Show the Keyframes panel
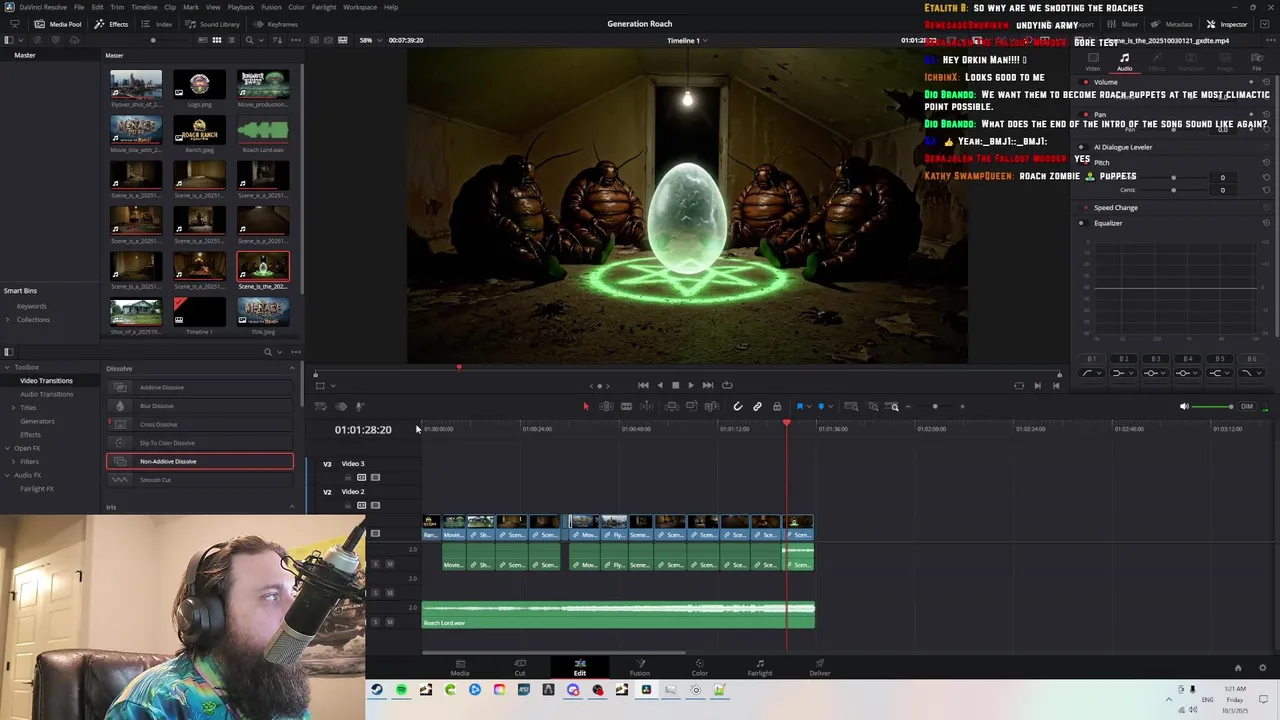Image resolution: width=1280 pixels, height=720 pixels. coord(276,24)
